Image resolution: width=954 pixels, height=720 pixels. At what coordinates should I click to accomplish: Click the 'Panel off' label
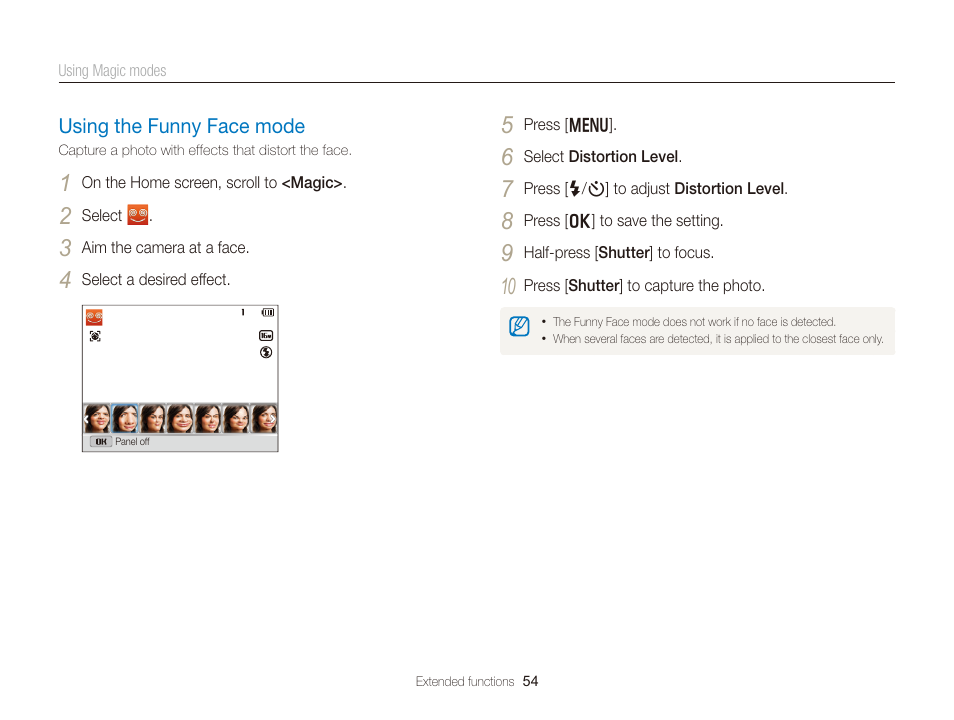[x=132, y=442]
